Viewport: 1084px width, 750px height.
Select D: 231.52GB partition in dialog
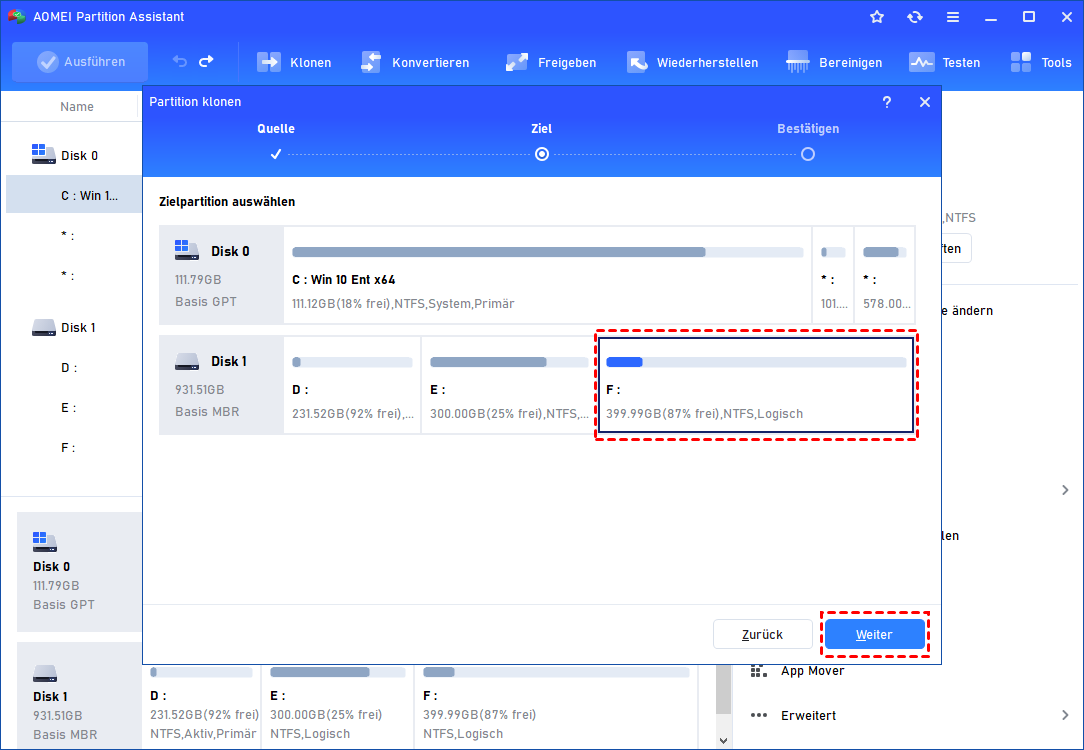click(352, 385)
